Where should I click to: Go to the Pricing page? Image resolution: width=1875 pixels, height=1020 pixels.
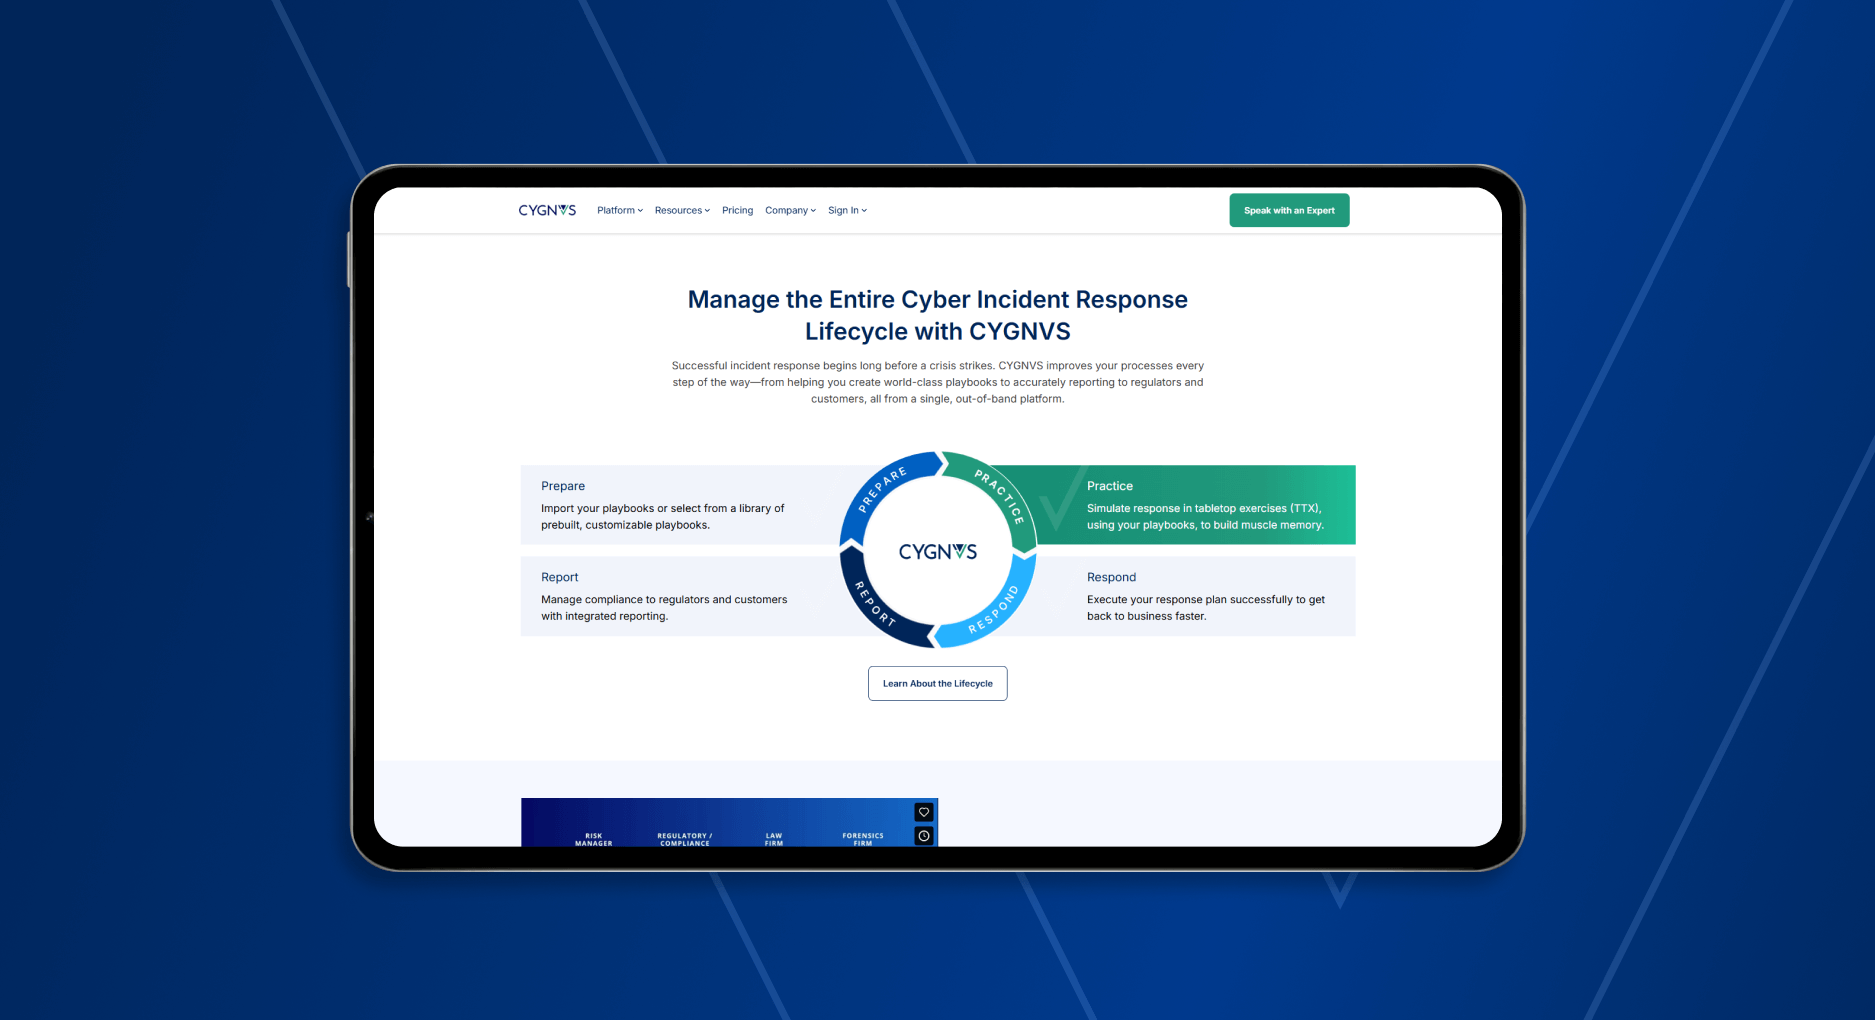pyautogui.click(x=737, y=210)
